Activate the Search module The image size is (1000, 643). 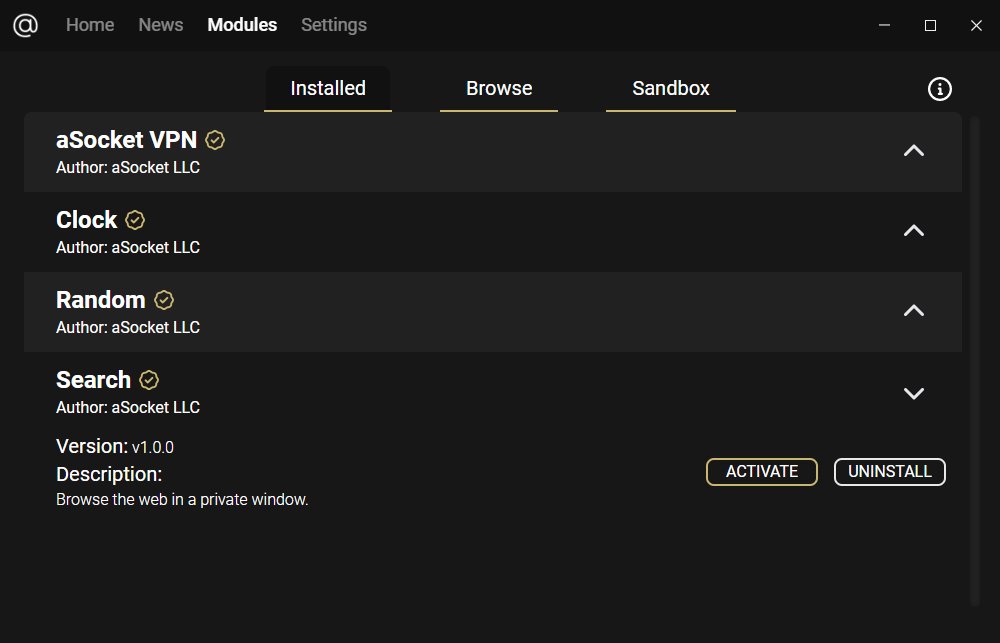click(x=762, y=472)
